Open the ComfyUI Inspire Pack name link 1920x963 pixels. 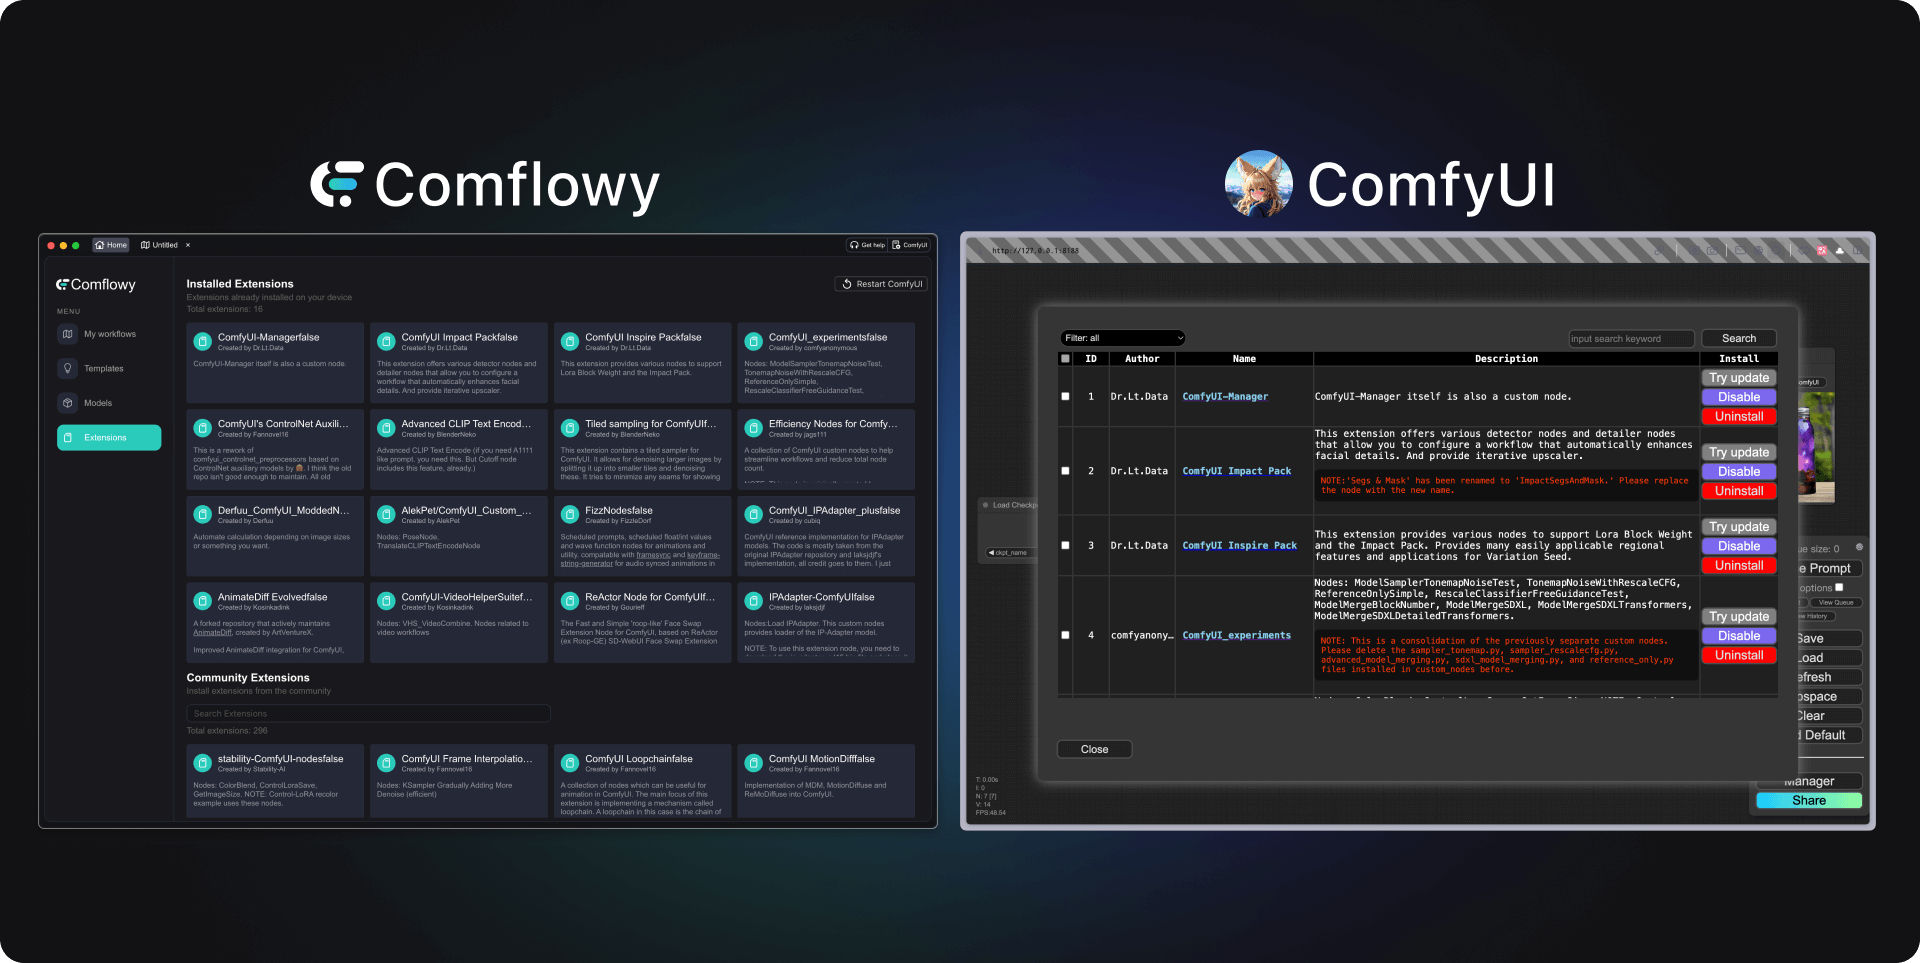(x=1240, y=546)
